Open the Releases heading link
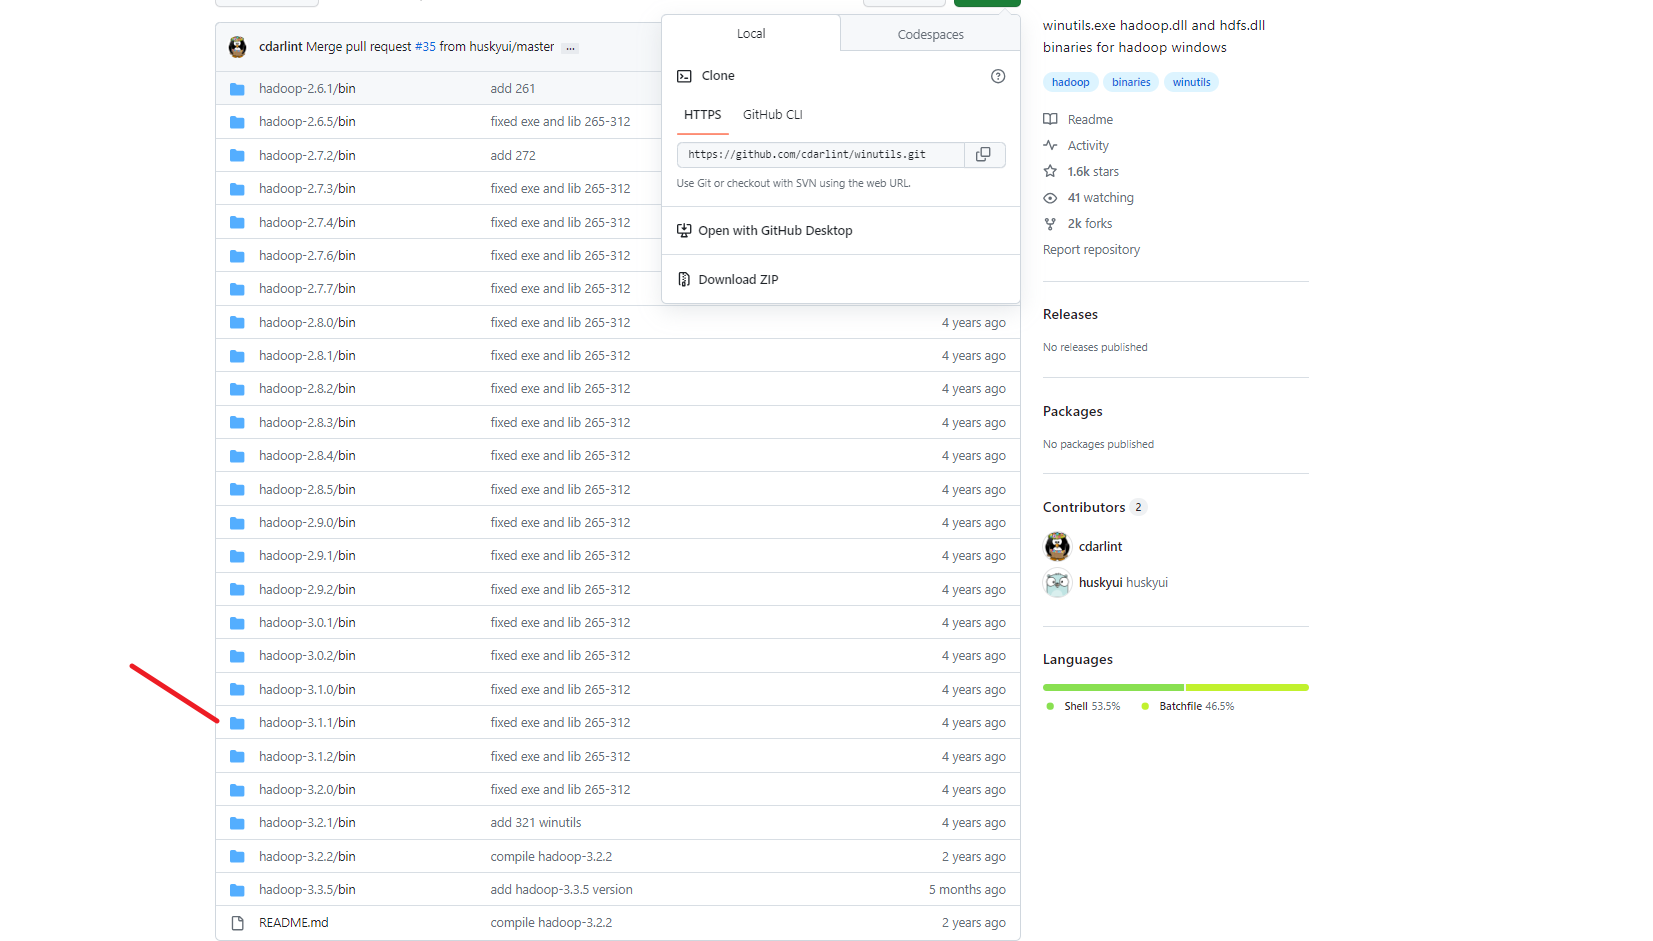The width and height of the screenshot is (1653, 941). (x=1070, y=315)
